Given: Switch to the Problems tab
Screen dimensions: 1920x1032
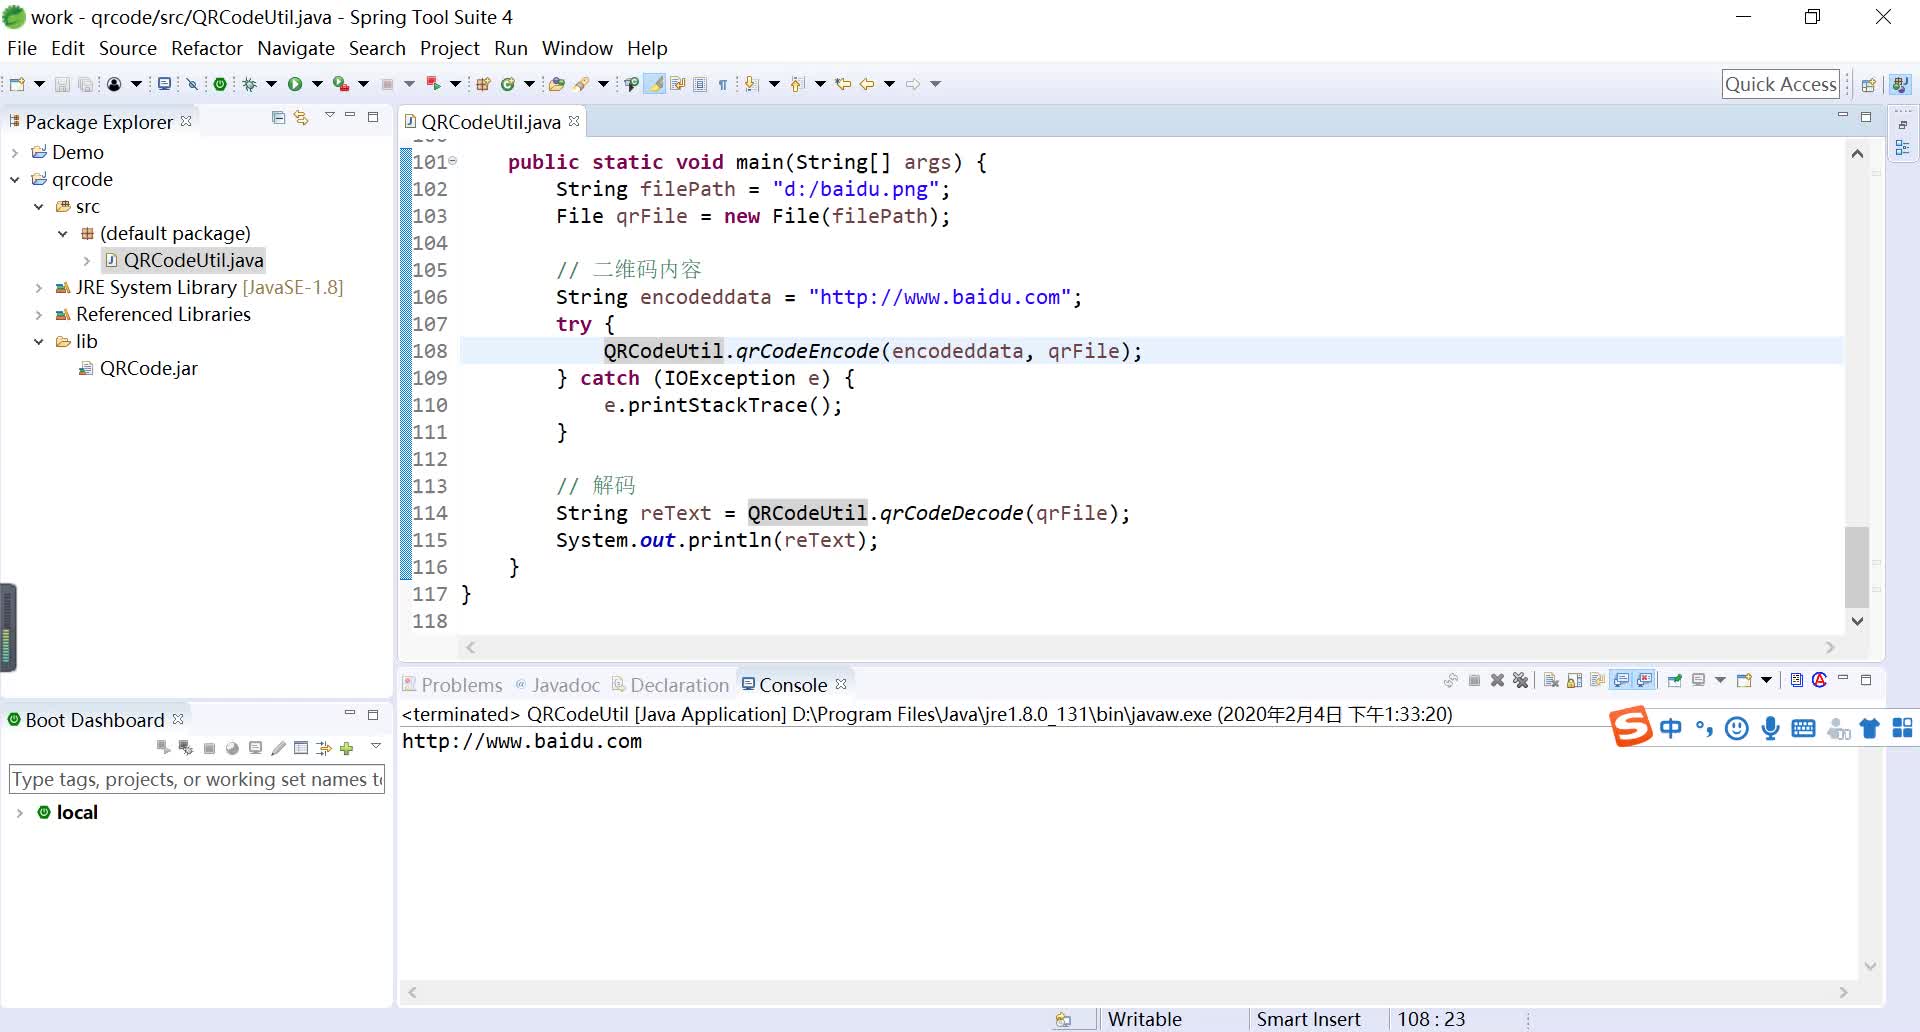Looking at the screenshot, I should click(x=452, y=685).
